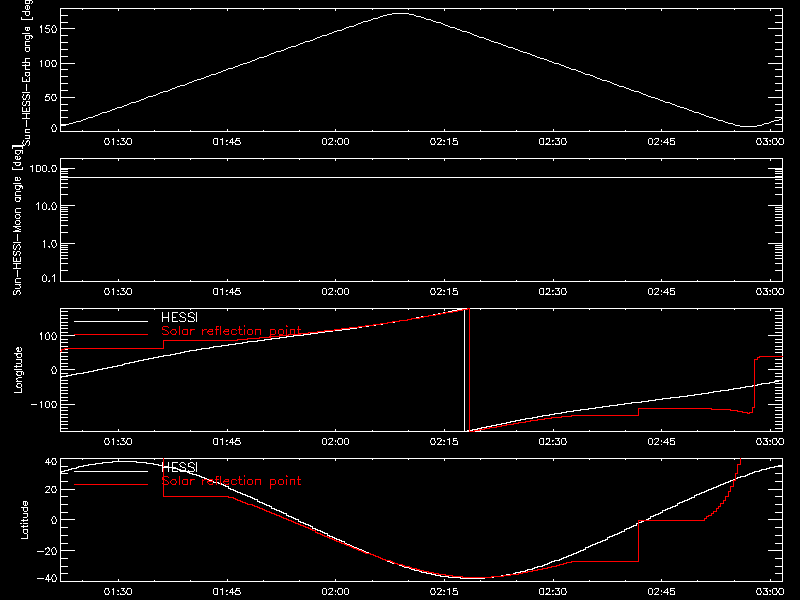This screenshot has height=600, width=800.
Task: Click the Sun-HESSI-Earth angle axis title
Action: [x=27, y=73]
